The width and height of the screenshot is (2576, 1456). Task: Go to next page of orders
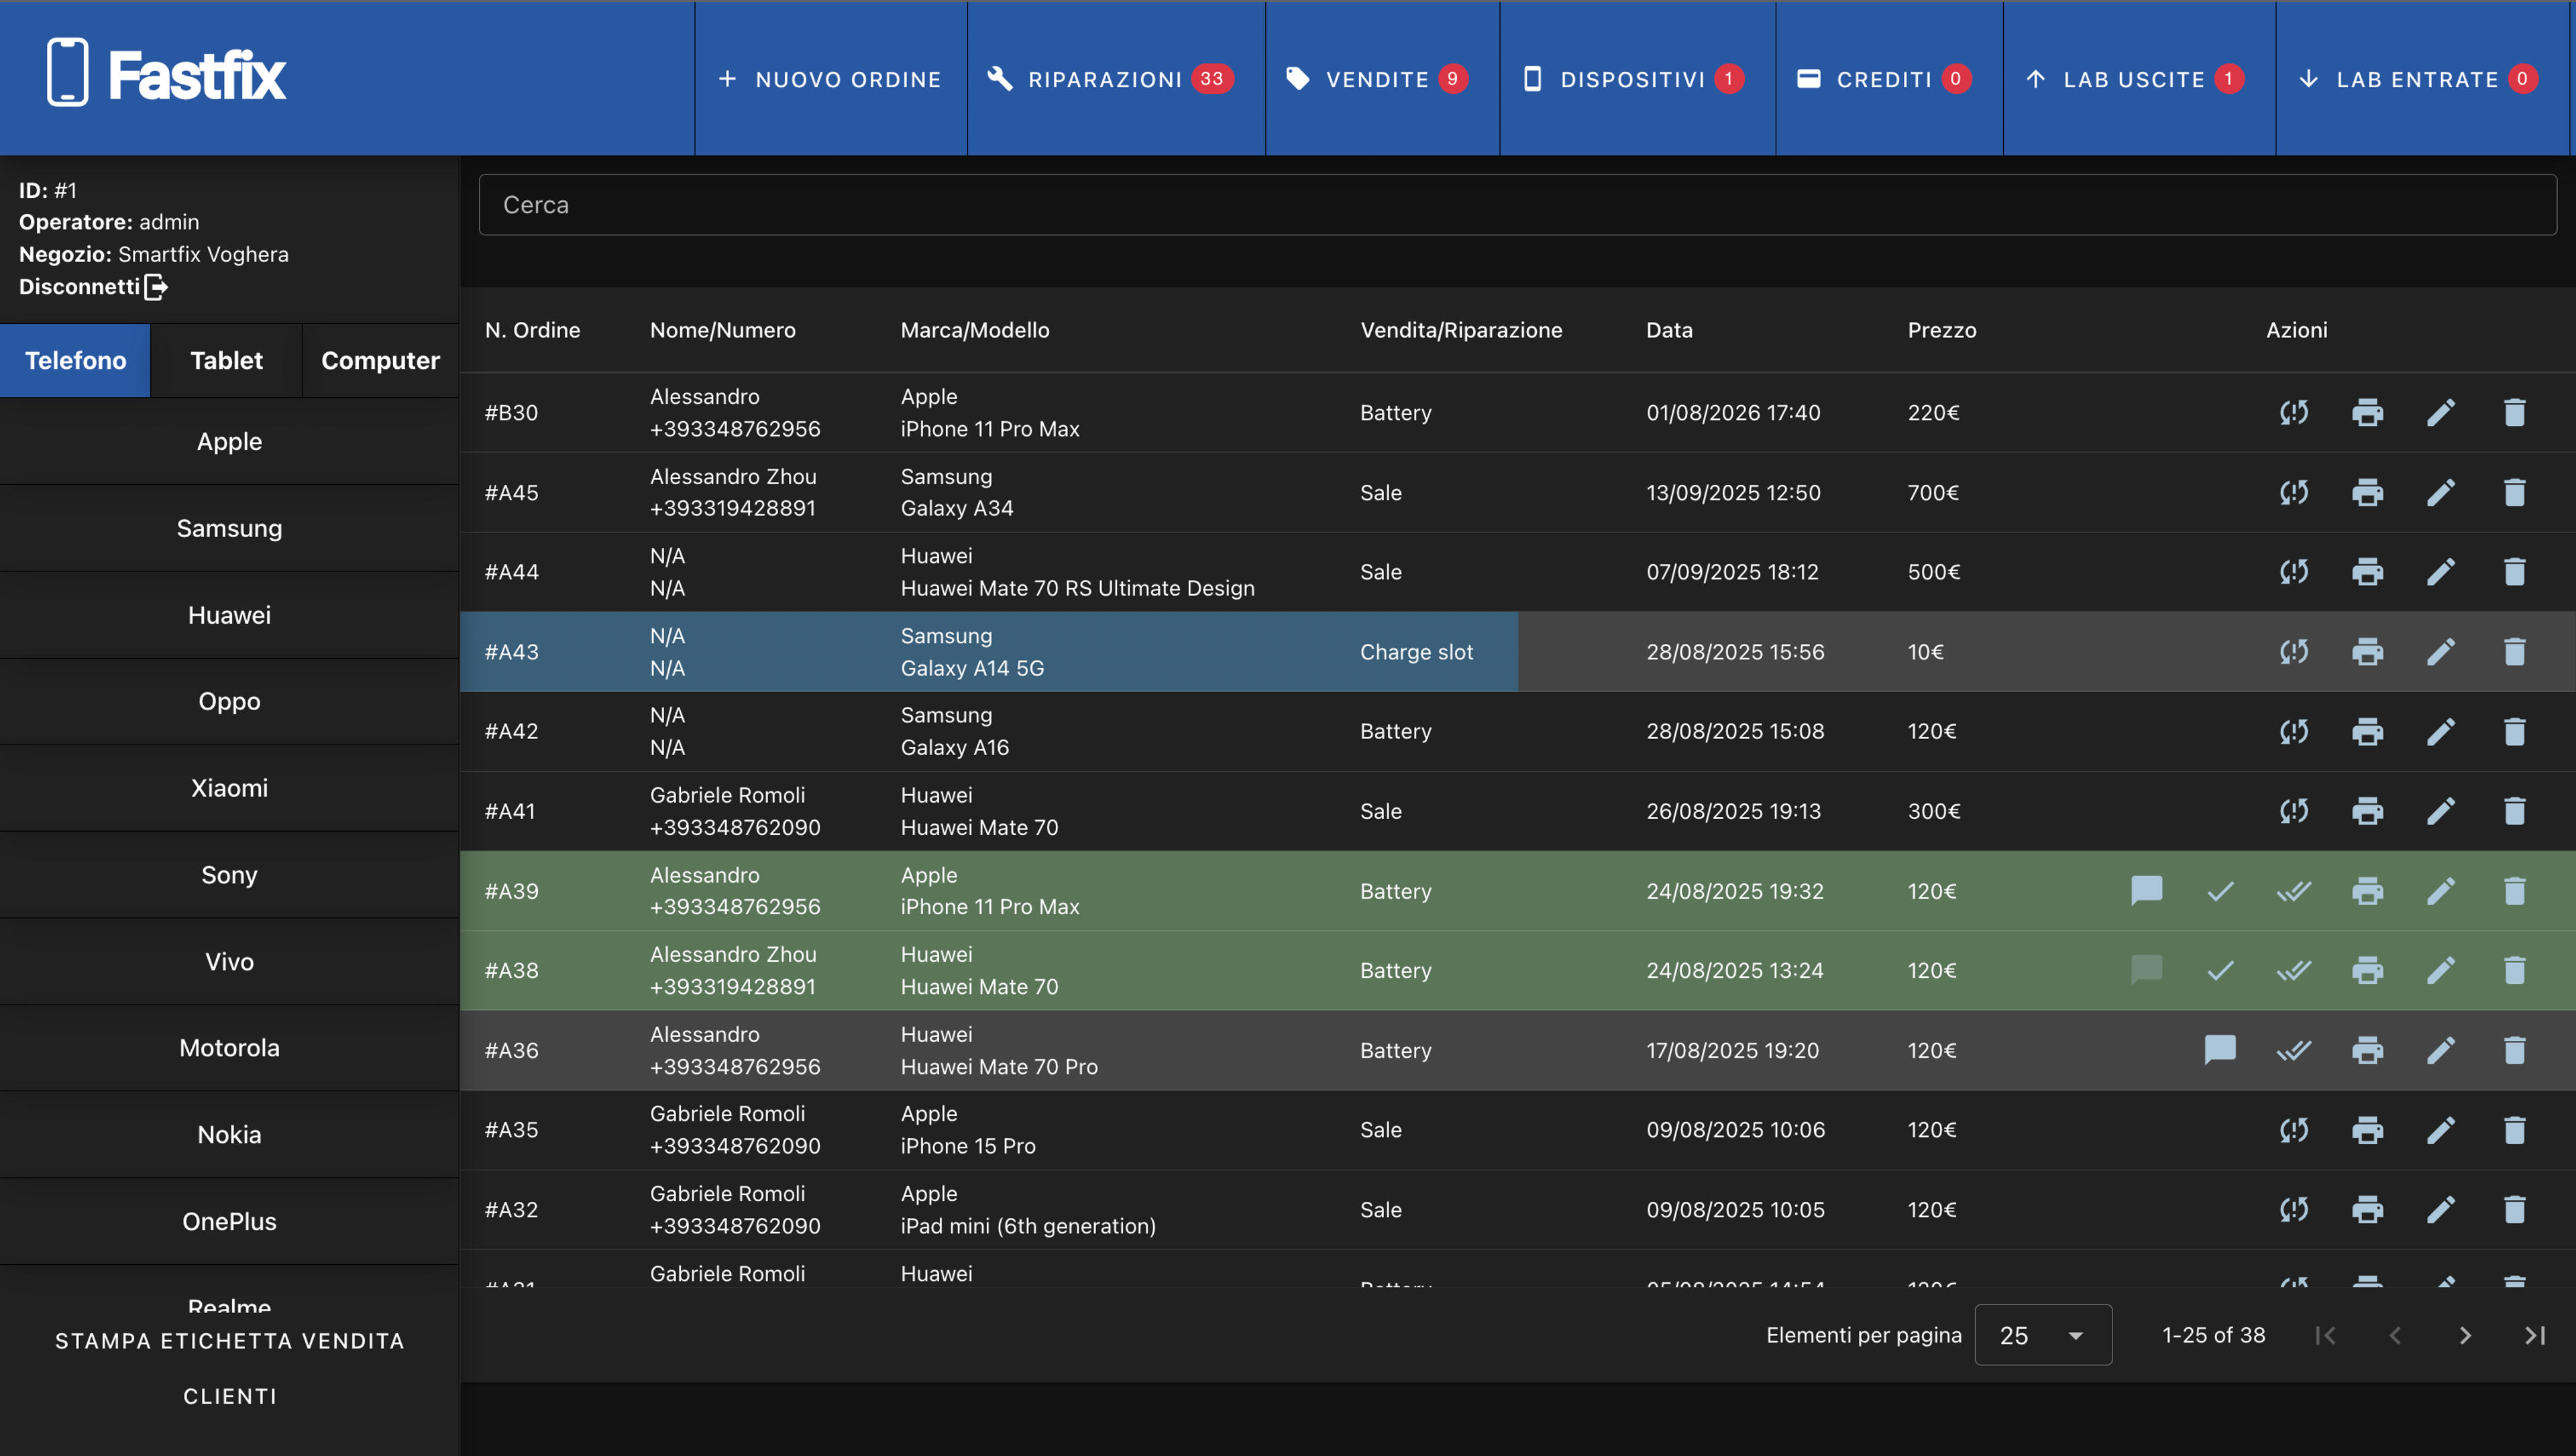click(2465, 1335)
